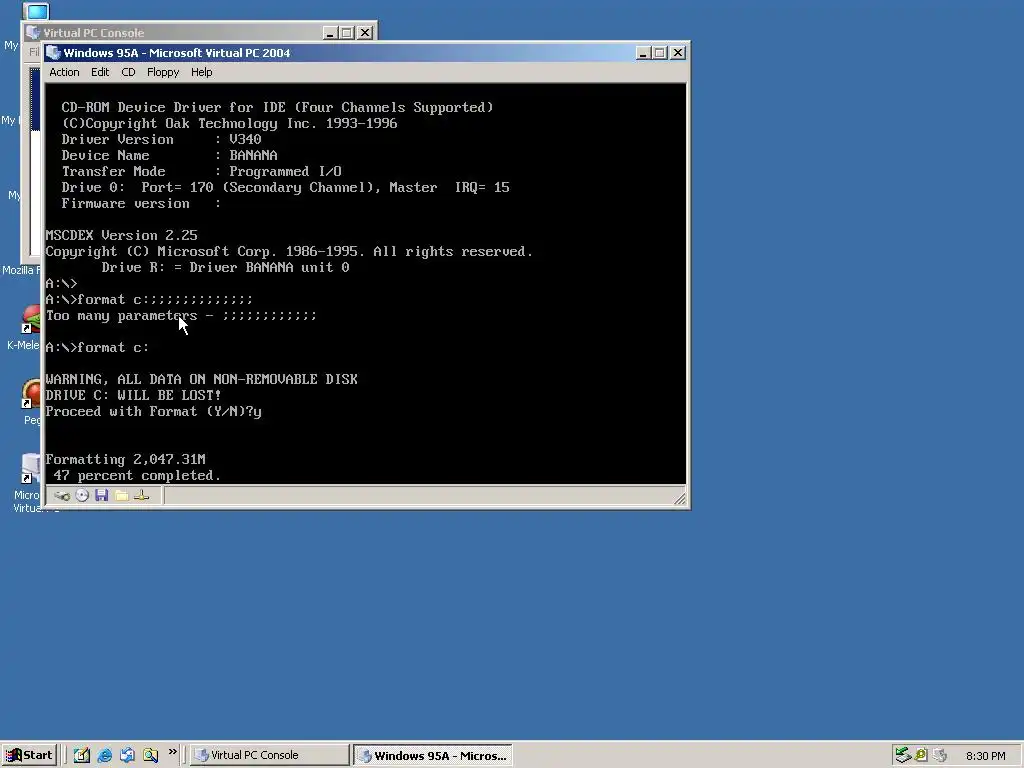The height and width of the screenshot is (768, 1024).
Task: Click the Outlook Express Quick Launch icon
Action: pos(127,755)
